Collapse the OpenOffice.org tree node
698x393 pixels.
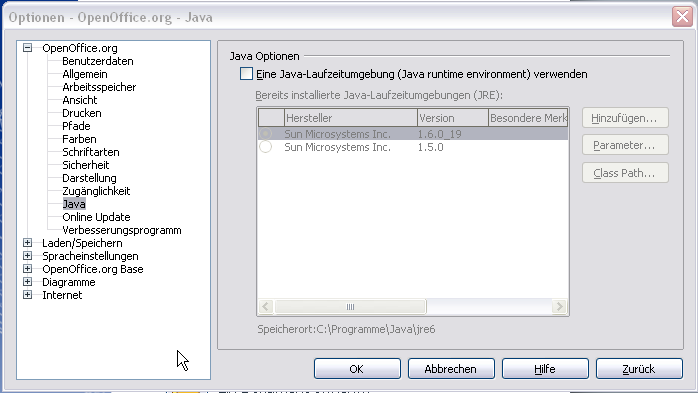[x=28, y=48]
